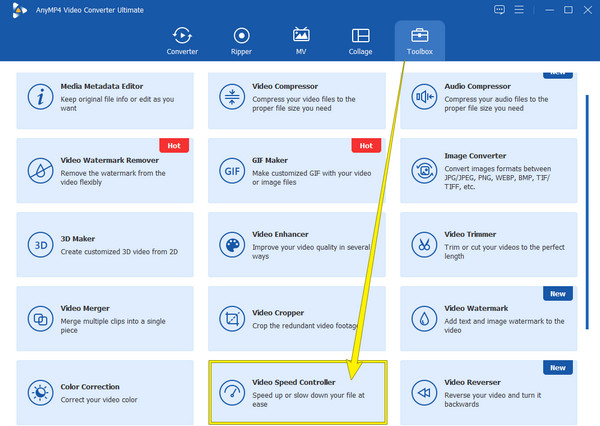Image resolution: width=600 pixels, height=426 pixels.
Task: Click 'Make customized GIF with your video' text
Action: click(x=311, y=173)
